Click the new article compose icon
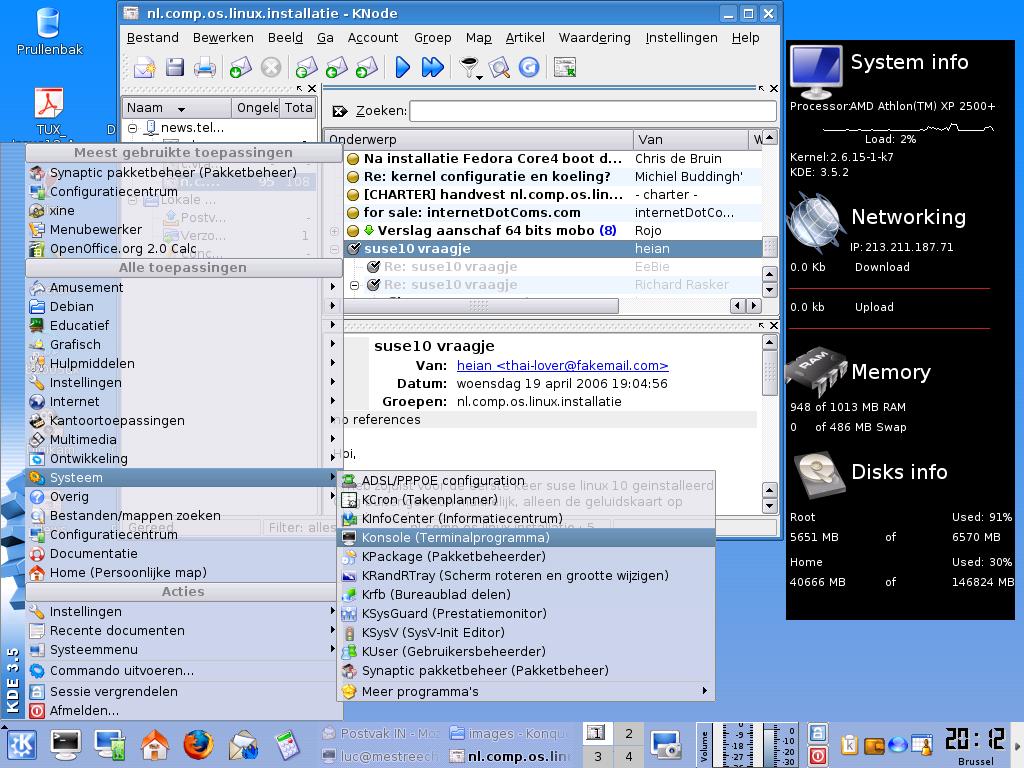The image size is (1024, 768). tap(144, 67)
